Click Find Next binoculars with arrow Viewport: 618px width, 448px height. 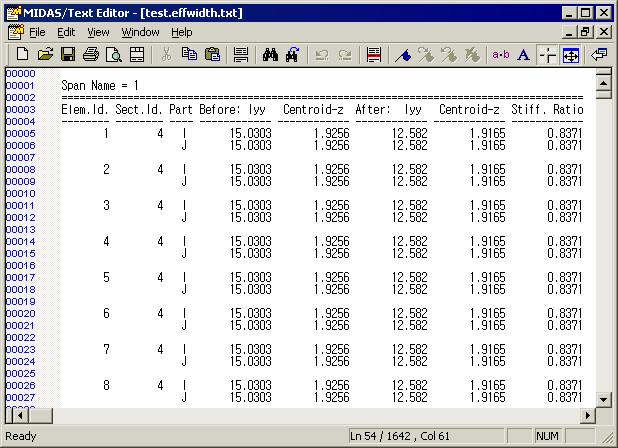point(293,54)
